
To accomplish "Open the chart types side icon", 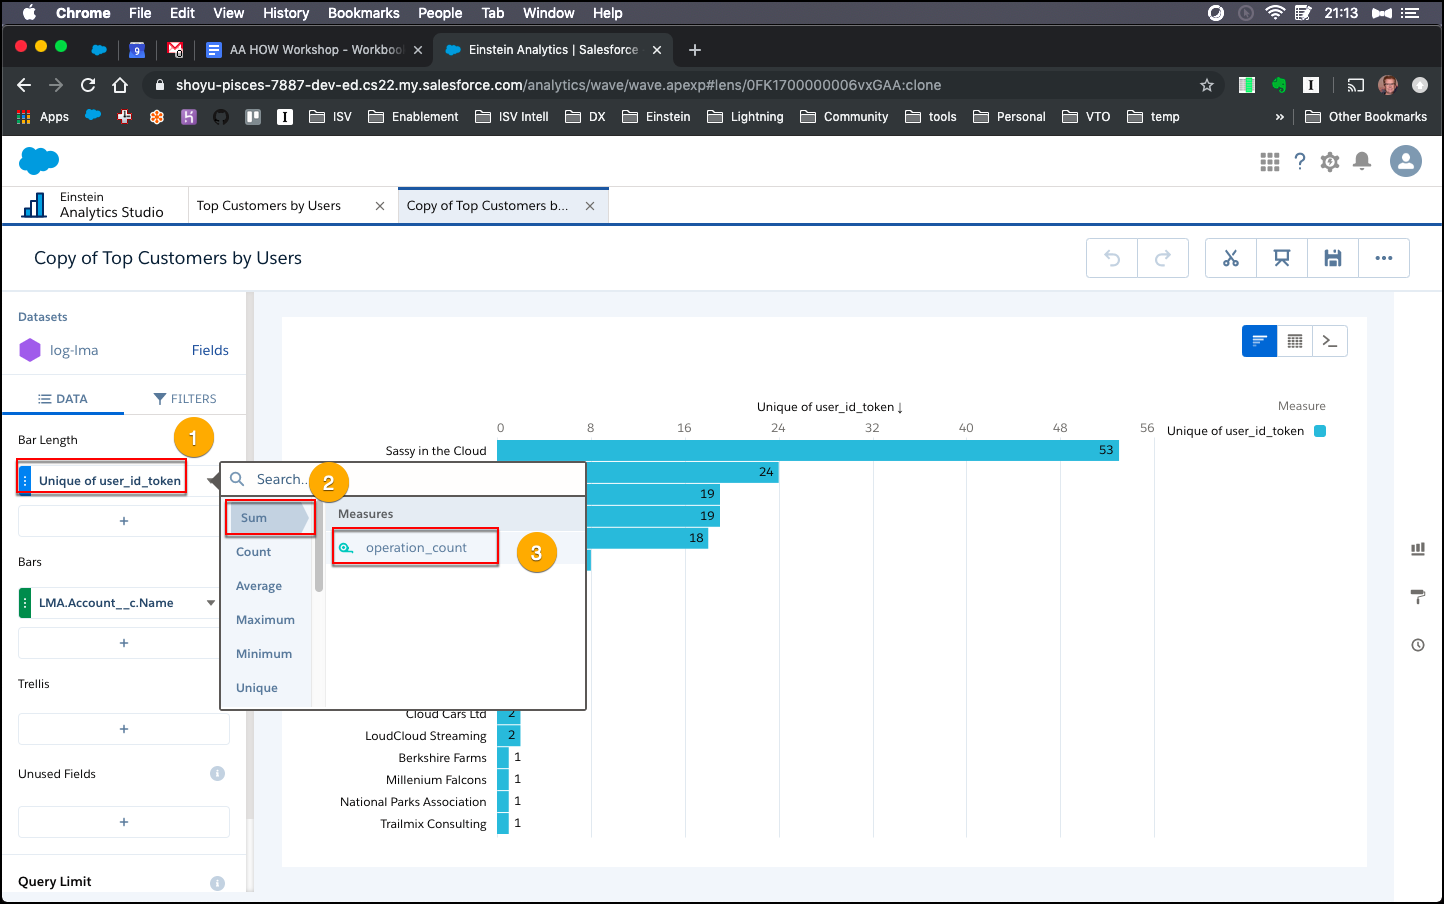I will pyautogui.click(x=1418, y=549).
